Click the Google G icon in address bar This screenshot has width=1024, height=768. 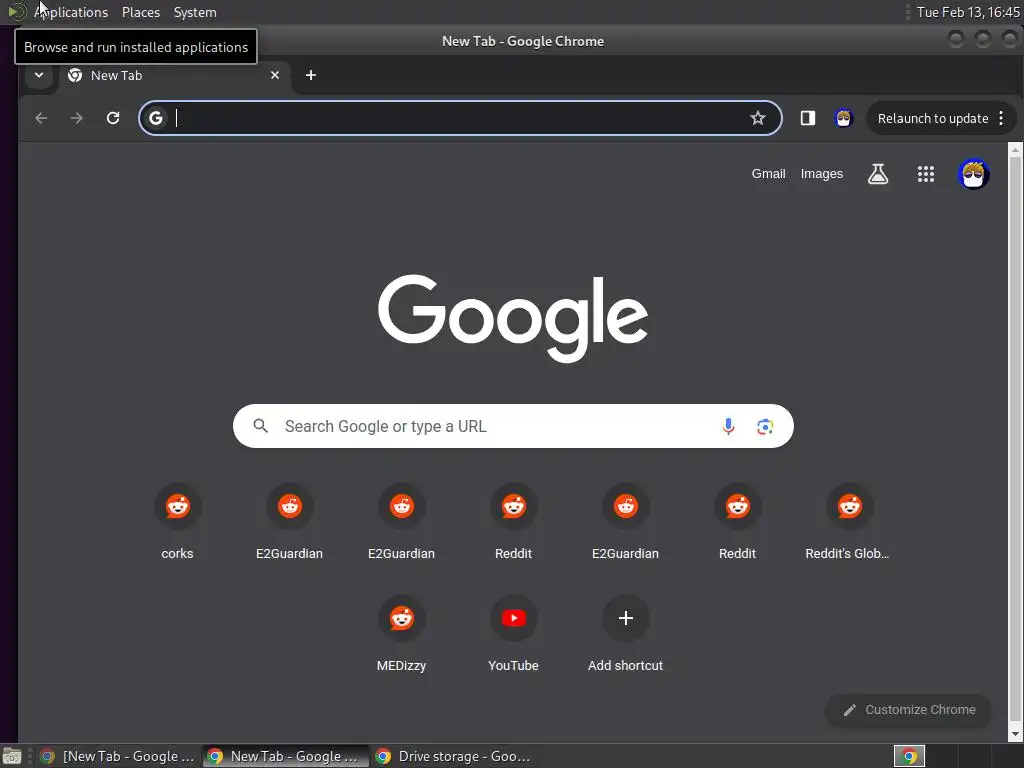(155, 118)
